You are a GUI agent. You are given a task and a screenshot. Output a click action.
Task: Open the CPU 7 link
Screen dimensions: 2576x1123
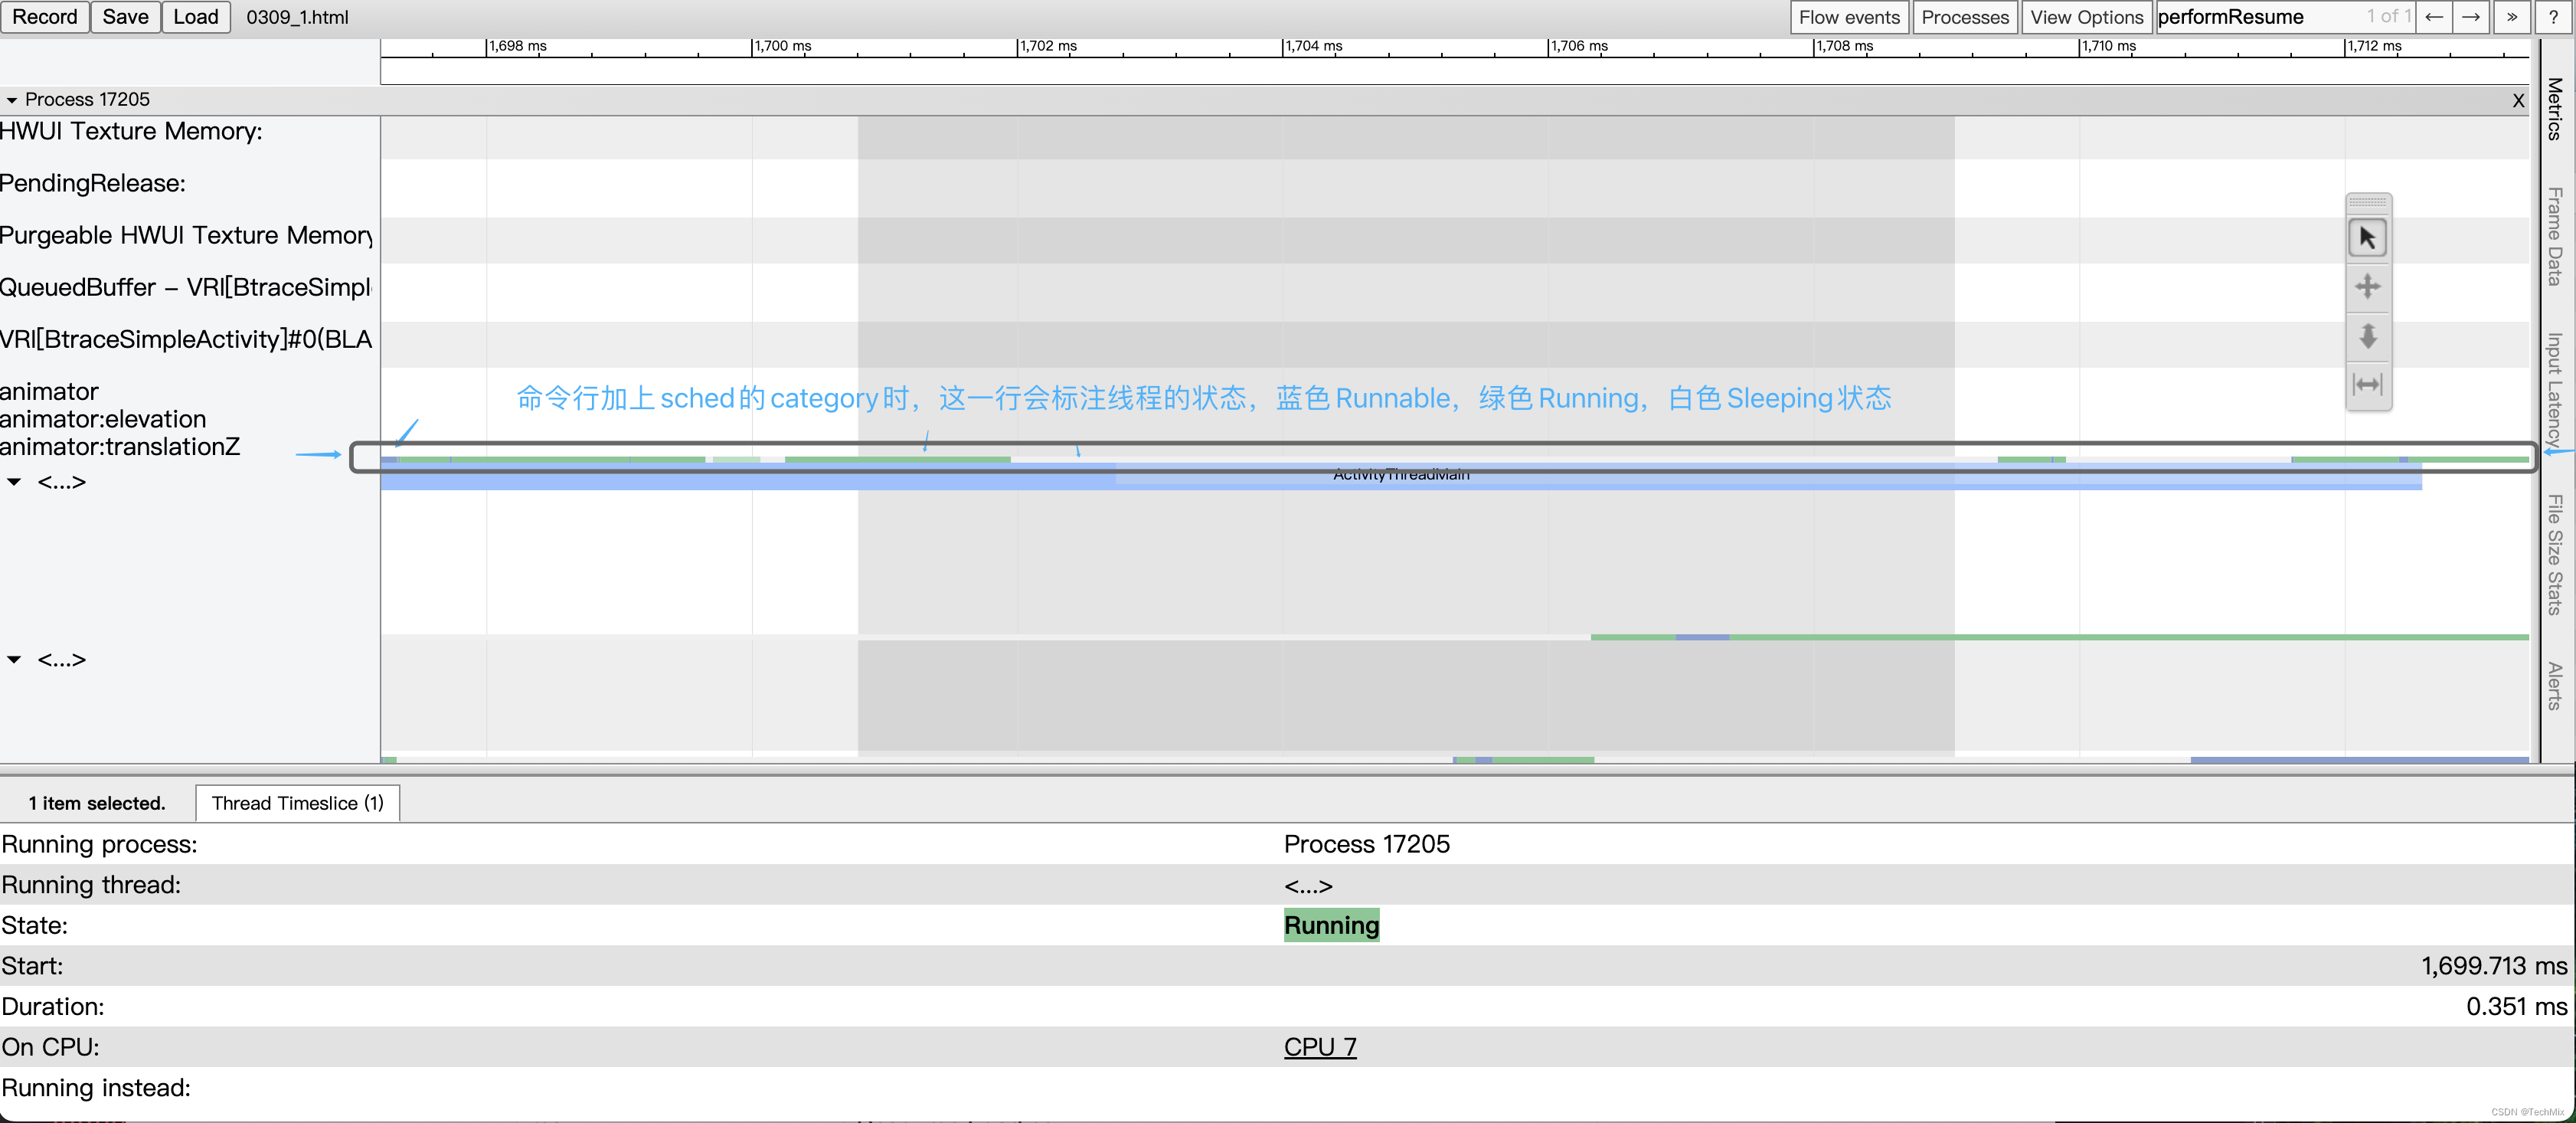click(1320, 1047)
